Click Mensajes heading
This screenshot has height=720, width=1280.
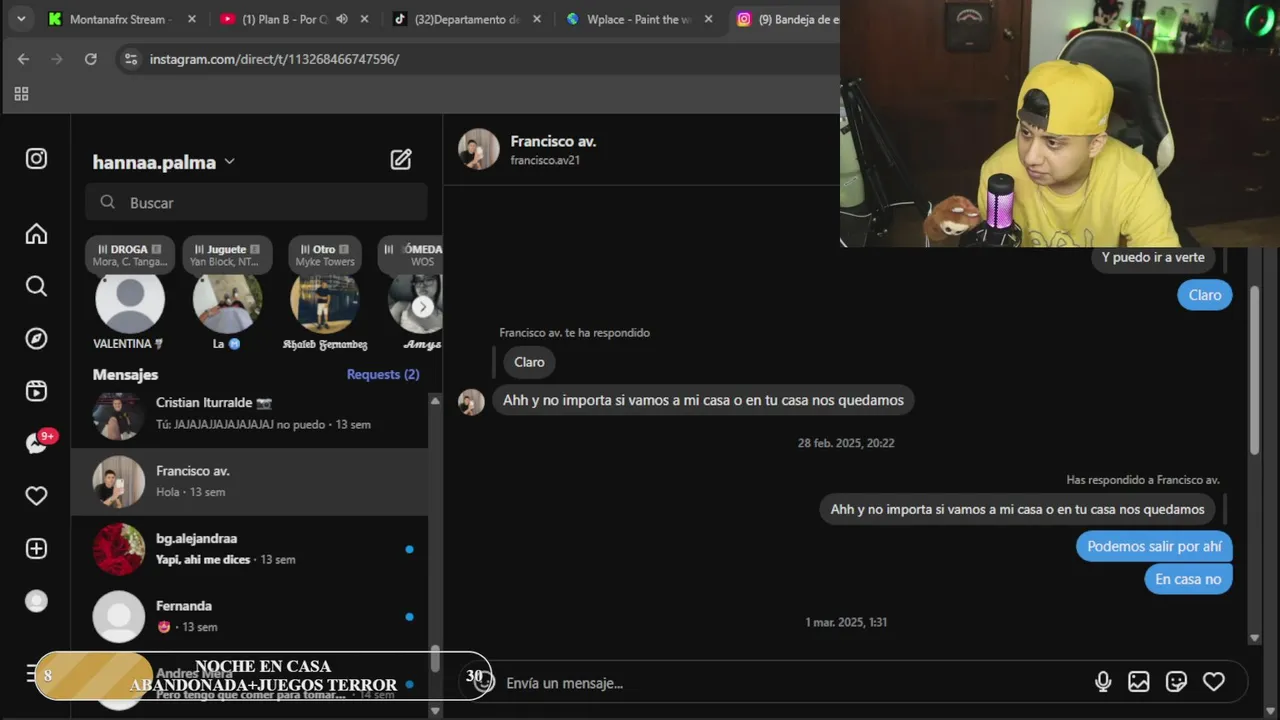pos(125,374)
